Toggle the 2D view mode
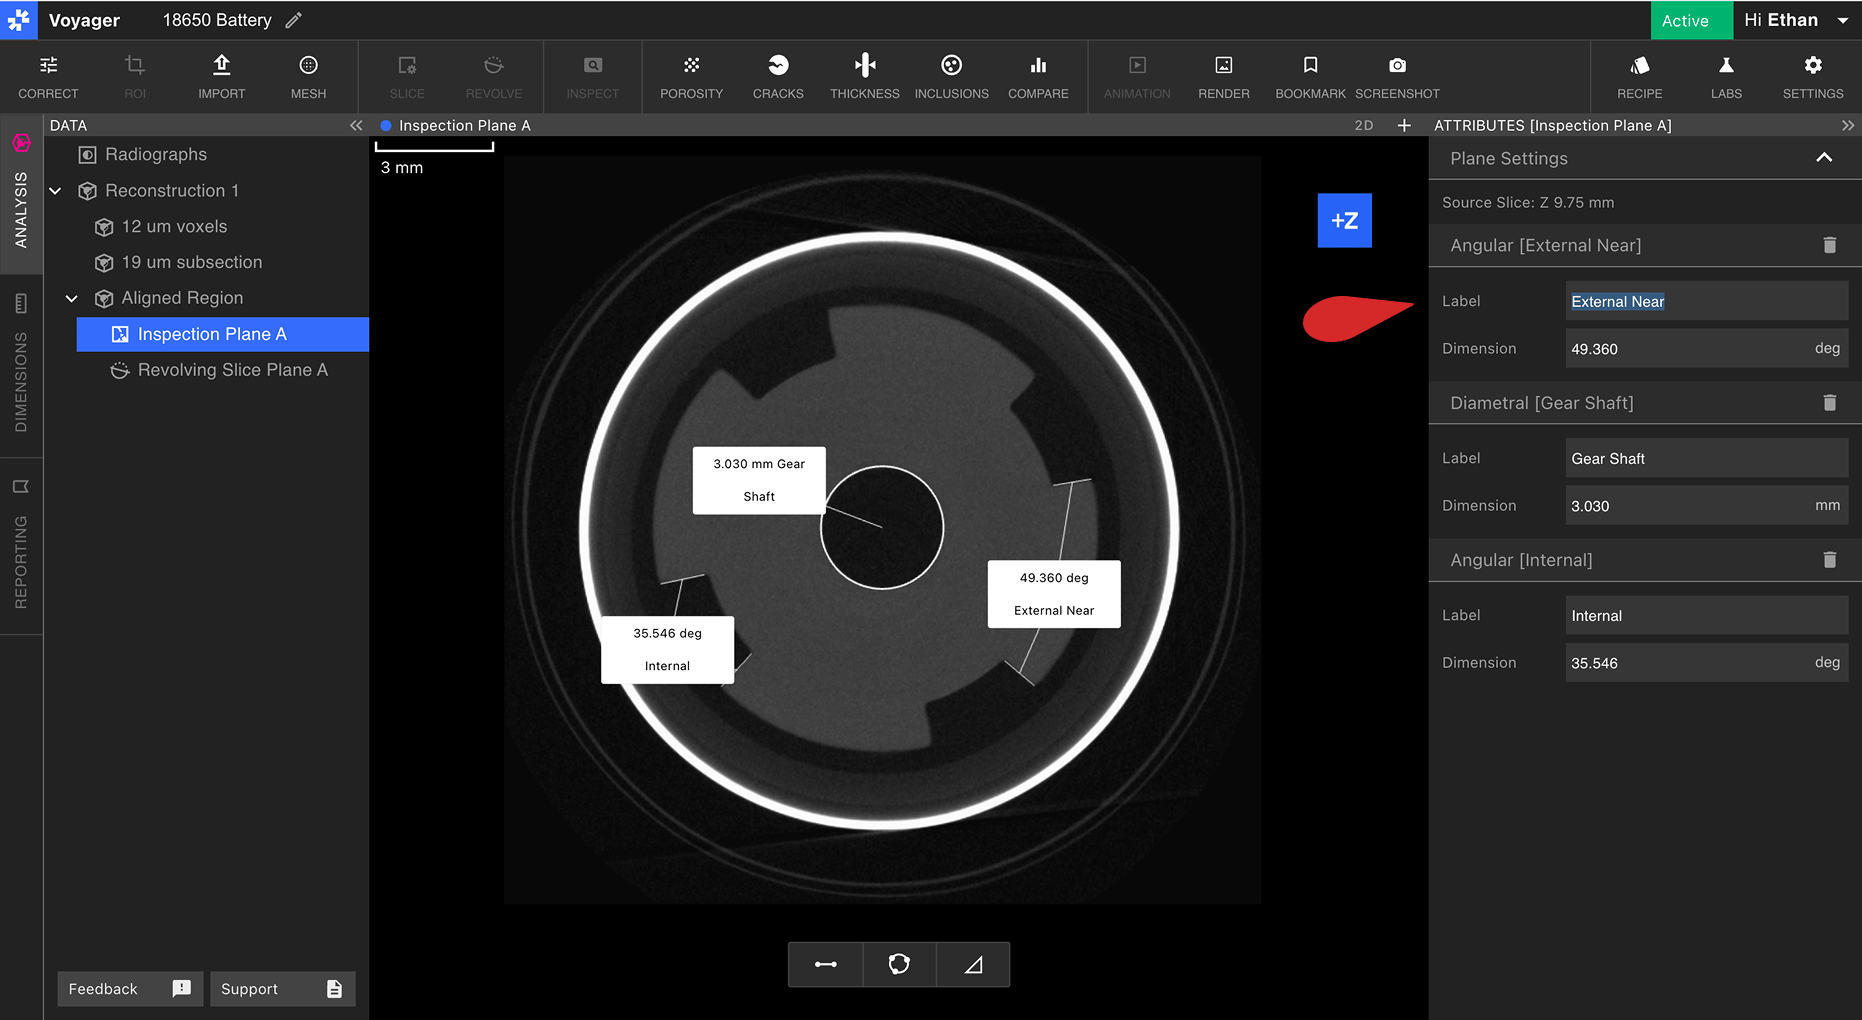This screenshot has width=1862, height=1020. pyautogui.click(x=1363, y=125)
